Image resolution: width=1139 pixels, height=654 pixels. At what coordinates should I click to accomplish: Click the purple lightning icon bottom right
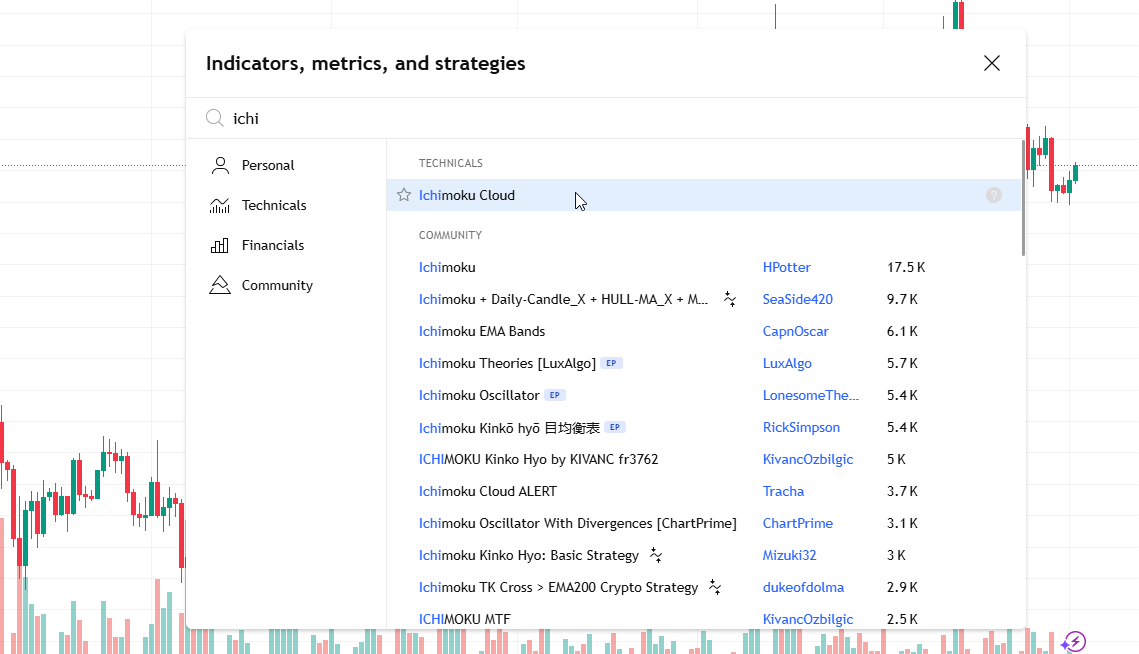tap(1073, 641)
